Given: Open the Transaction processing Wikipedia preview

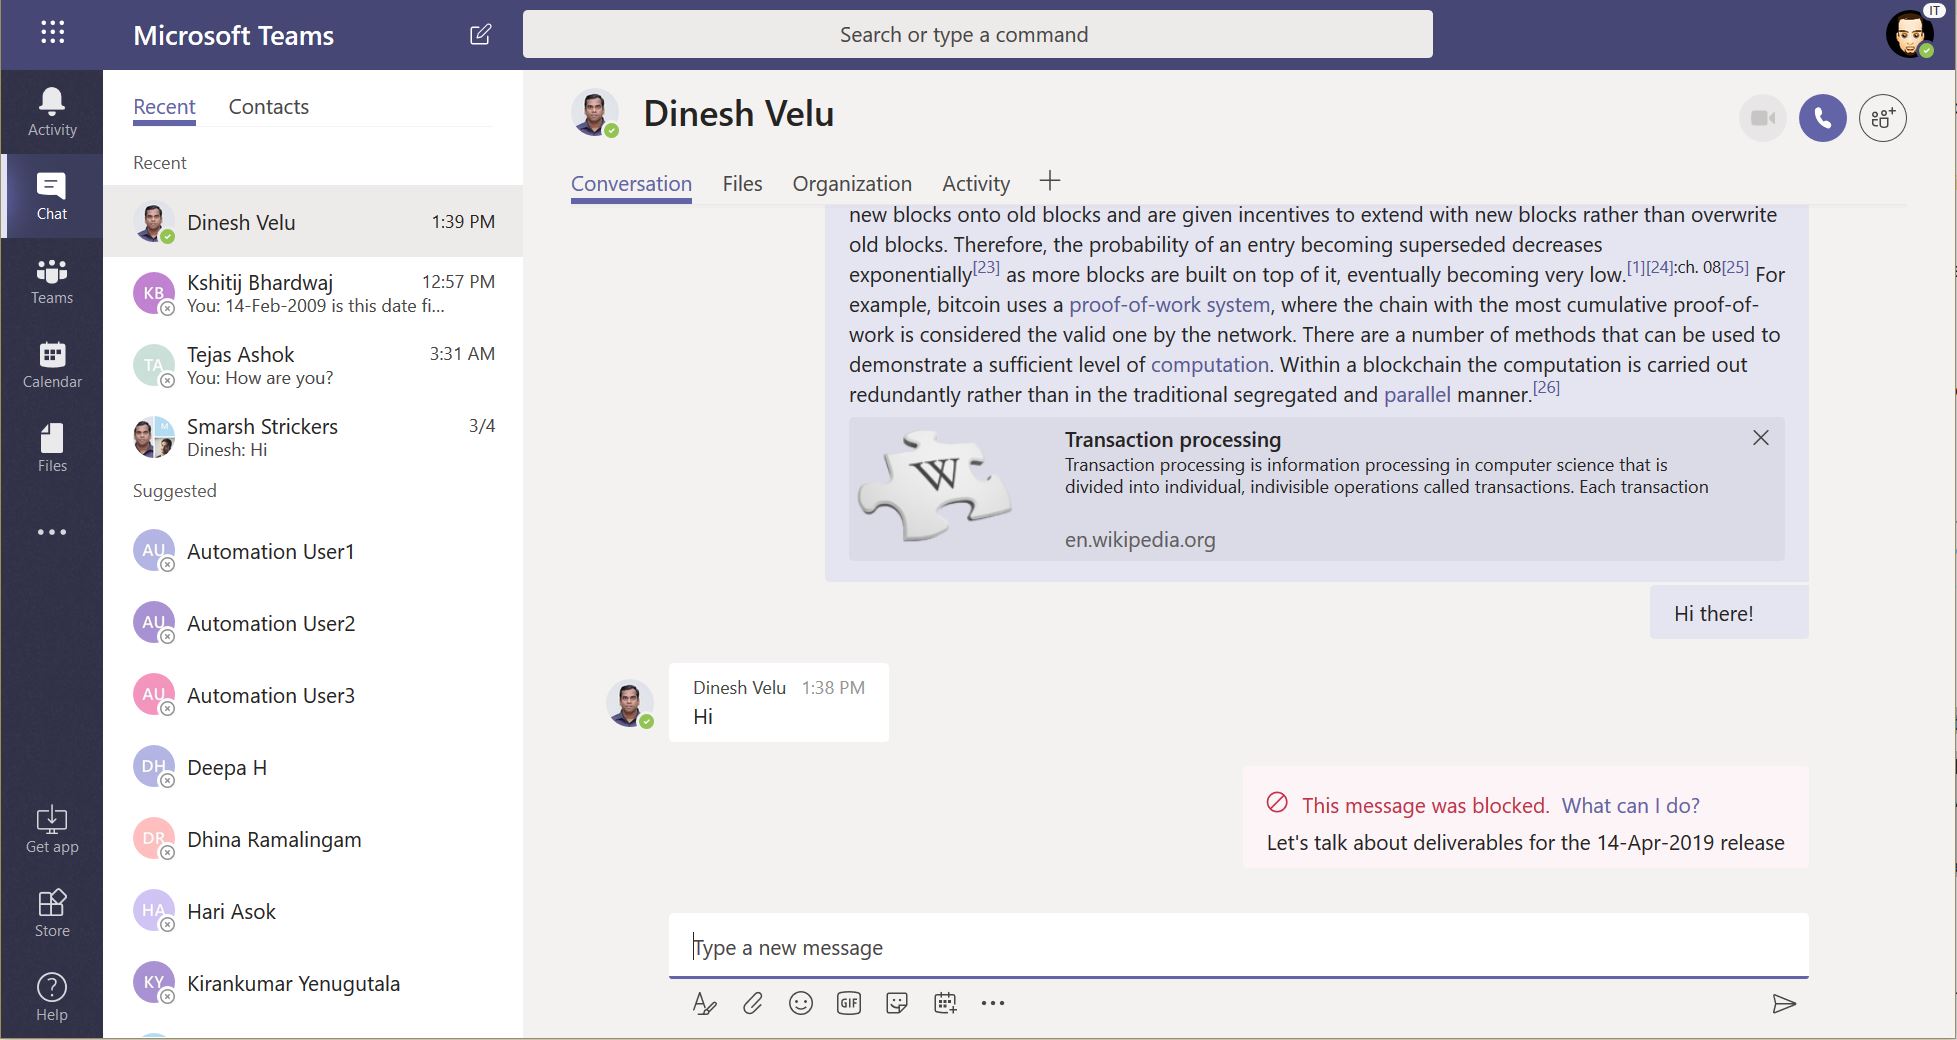Looking at the screenshot, I should click(1316, 489).
